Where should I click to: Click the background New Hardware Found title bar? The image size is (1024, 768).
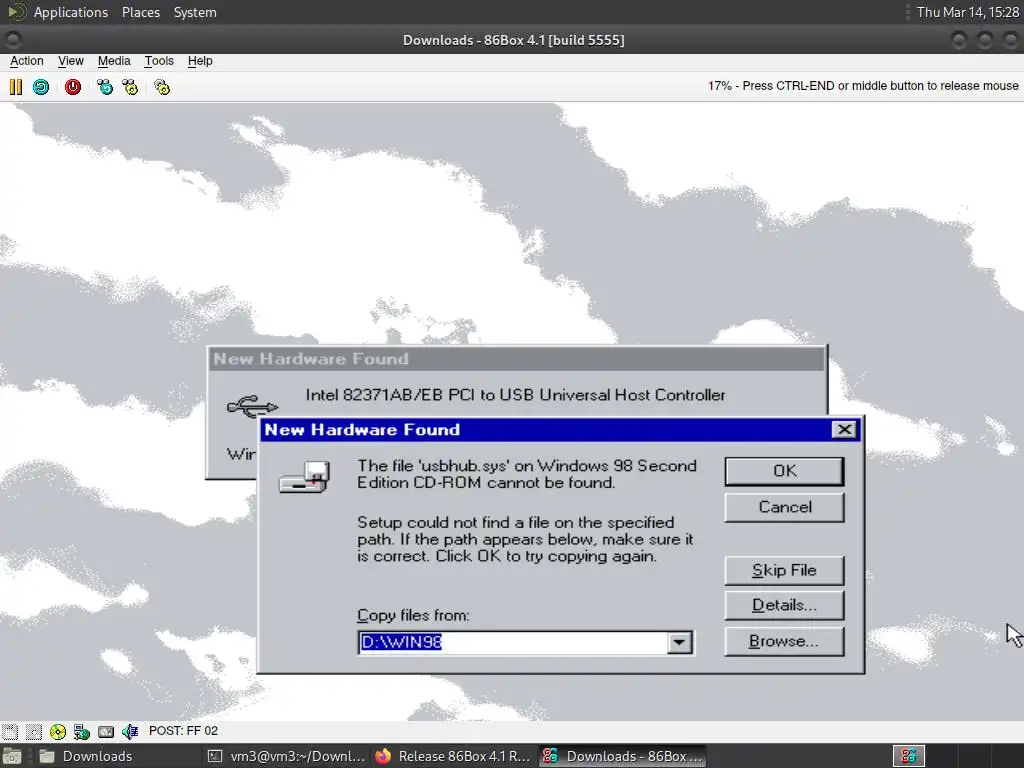pyautogui.click(x=516, y=359)
